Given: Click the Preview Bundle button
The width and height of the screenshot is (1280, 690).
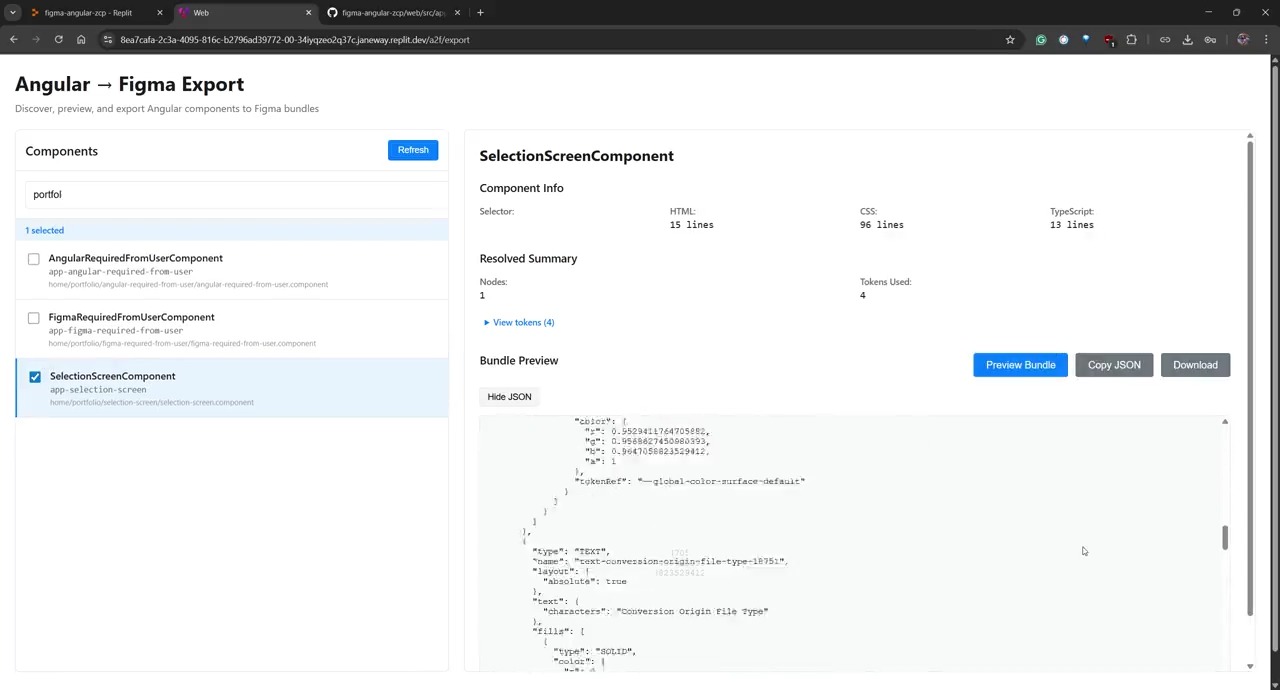Looking at the screenshot, I should point(1020,365).
